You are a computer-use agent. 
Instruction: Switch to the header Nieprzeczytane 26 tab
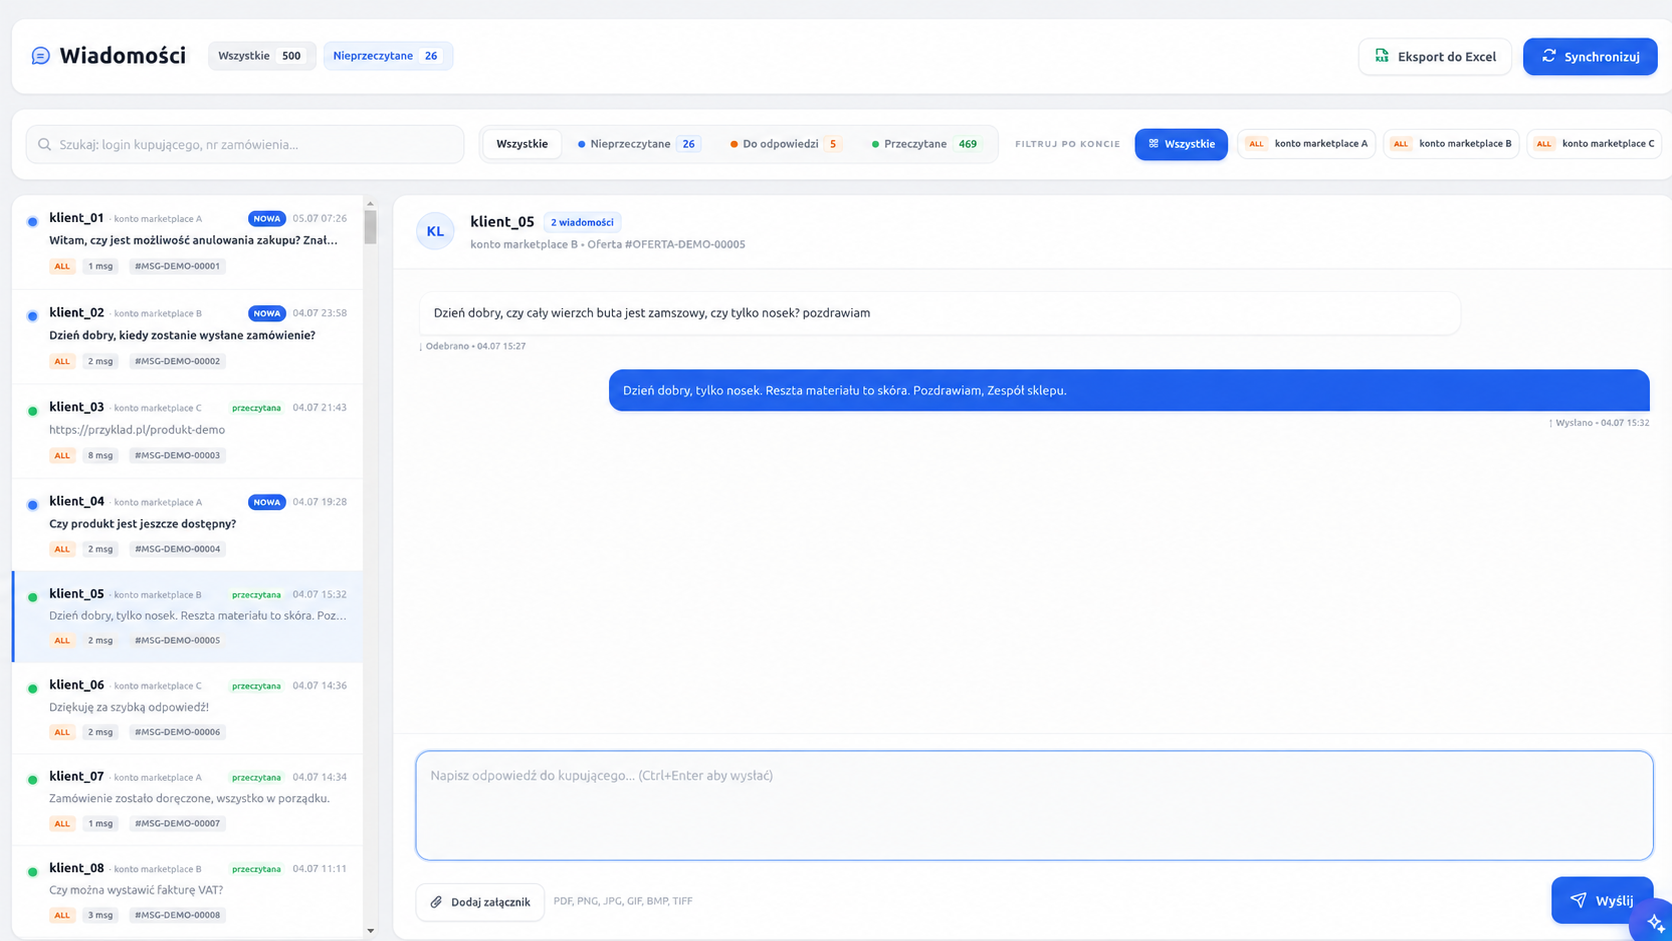(388, 56)
